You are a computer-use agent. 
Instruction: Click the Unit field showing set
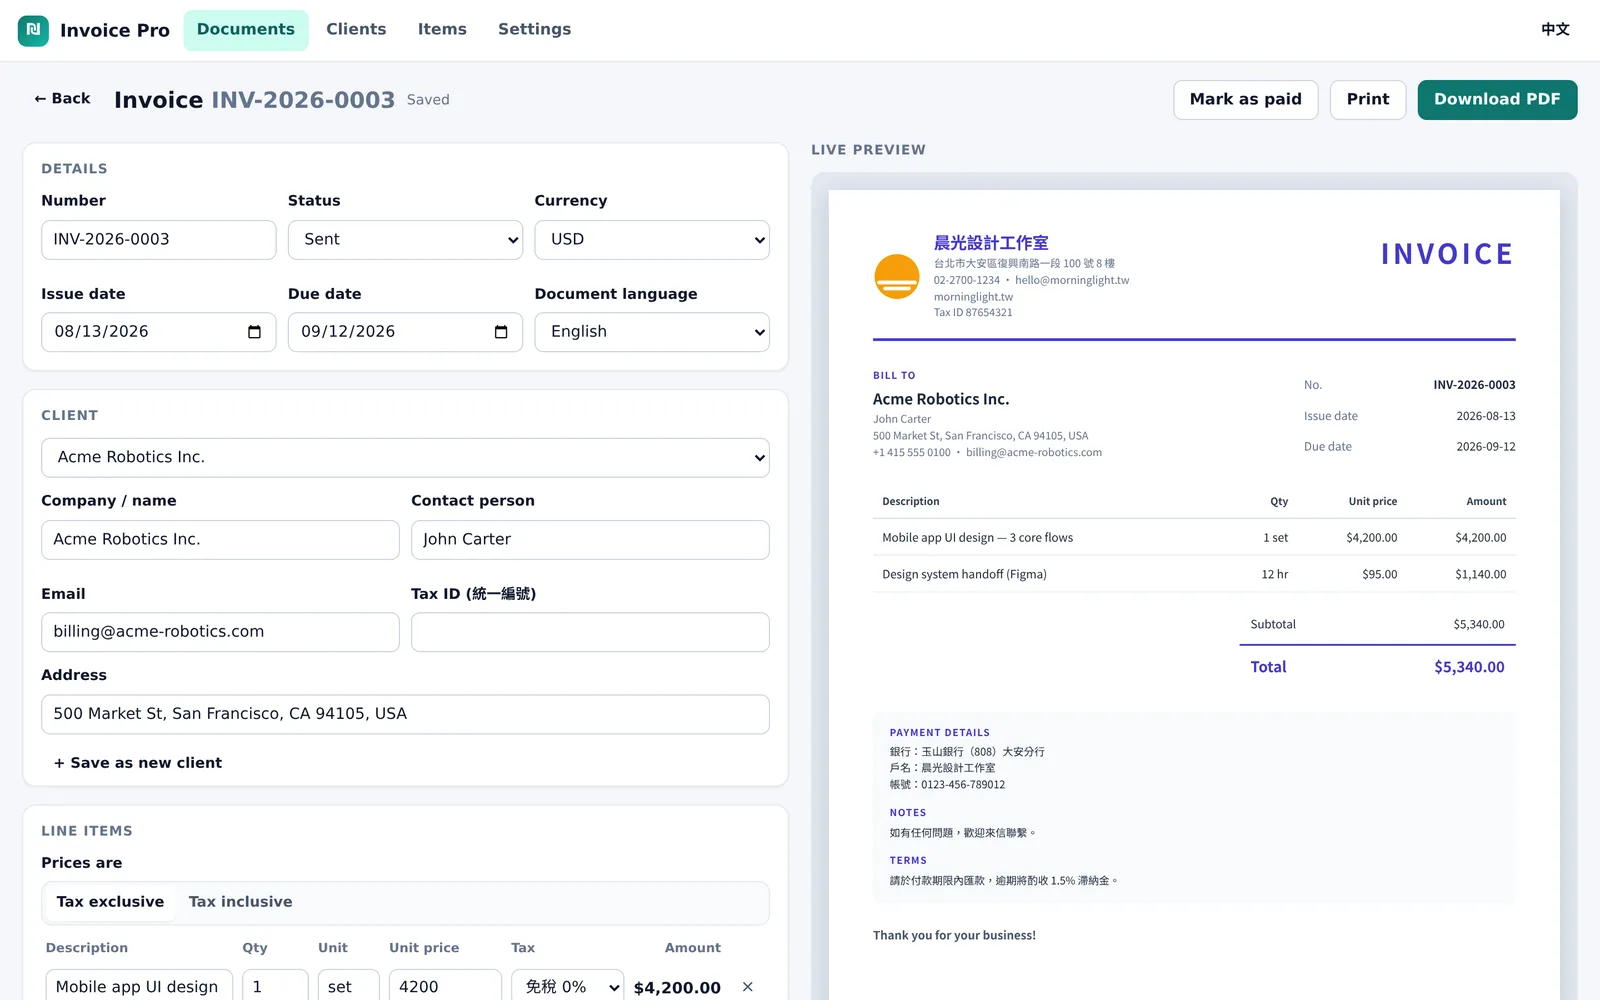click(348, 987)
